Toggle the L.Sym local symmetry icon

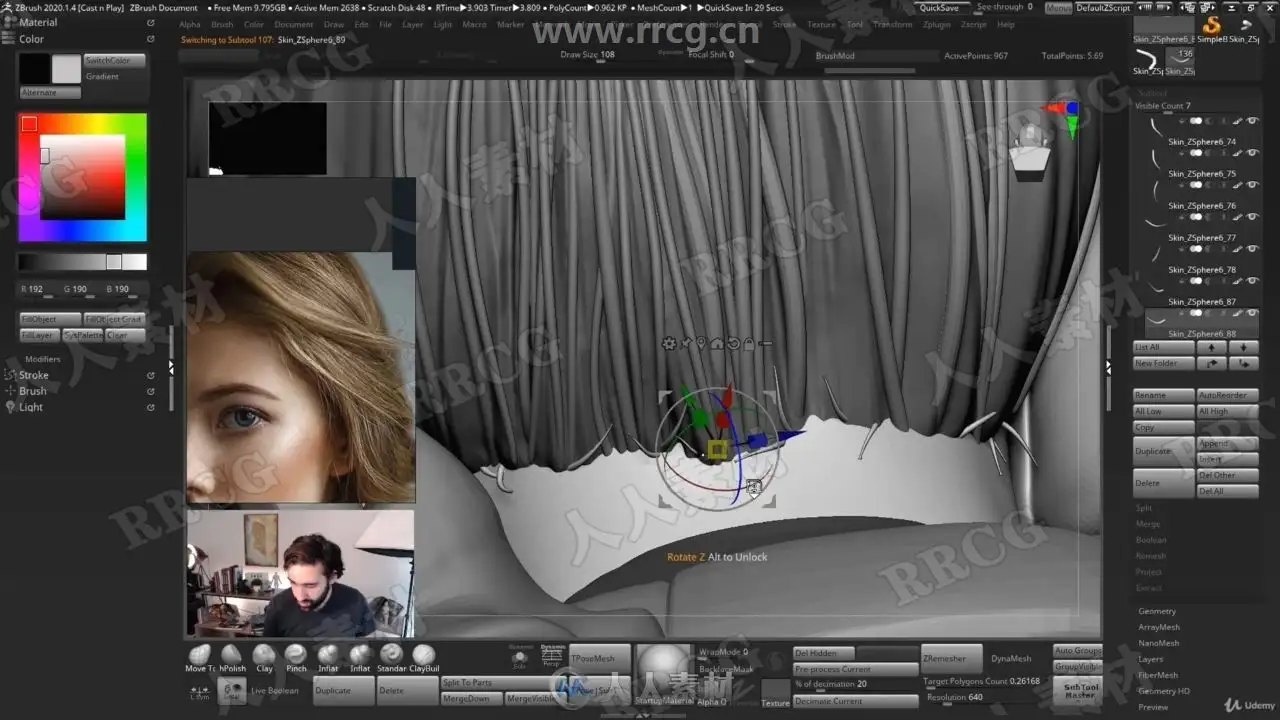(200, 690)
